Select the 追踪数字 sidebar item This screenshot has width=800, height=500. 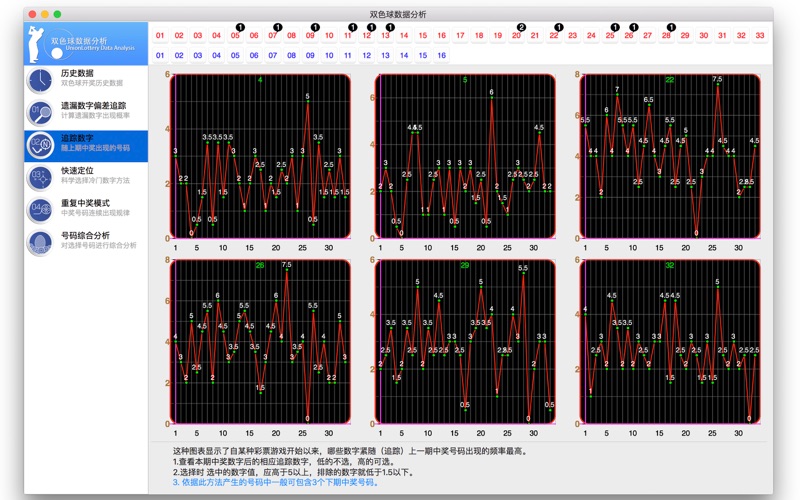pyautogui.click(x=86, y=146)
